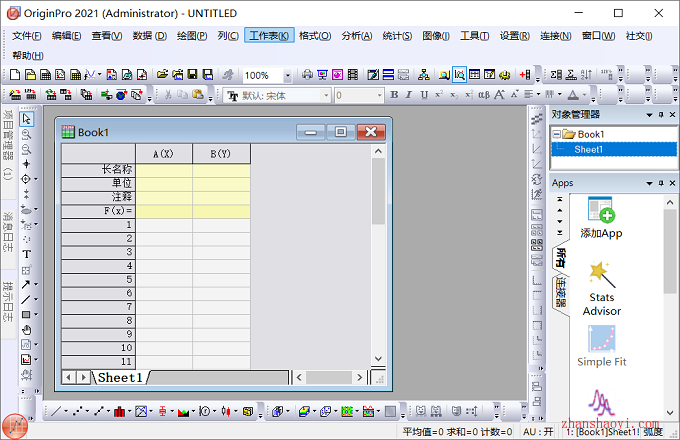This screenshot has height=440, width=680.
Task: Open the font size dropdown
Action: 379,95
